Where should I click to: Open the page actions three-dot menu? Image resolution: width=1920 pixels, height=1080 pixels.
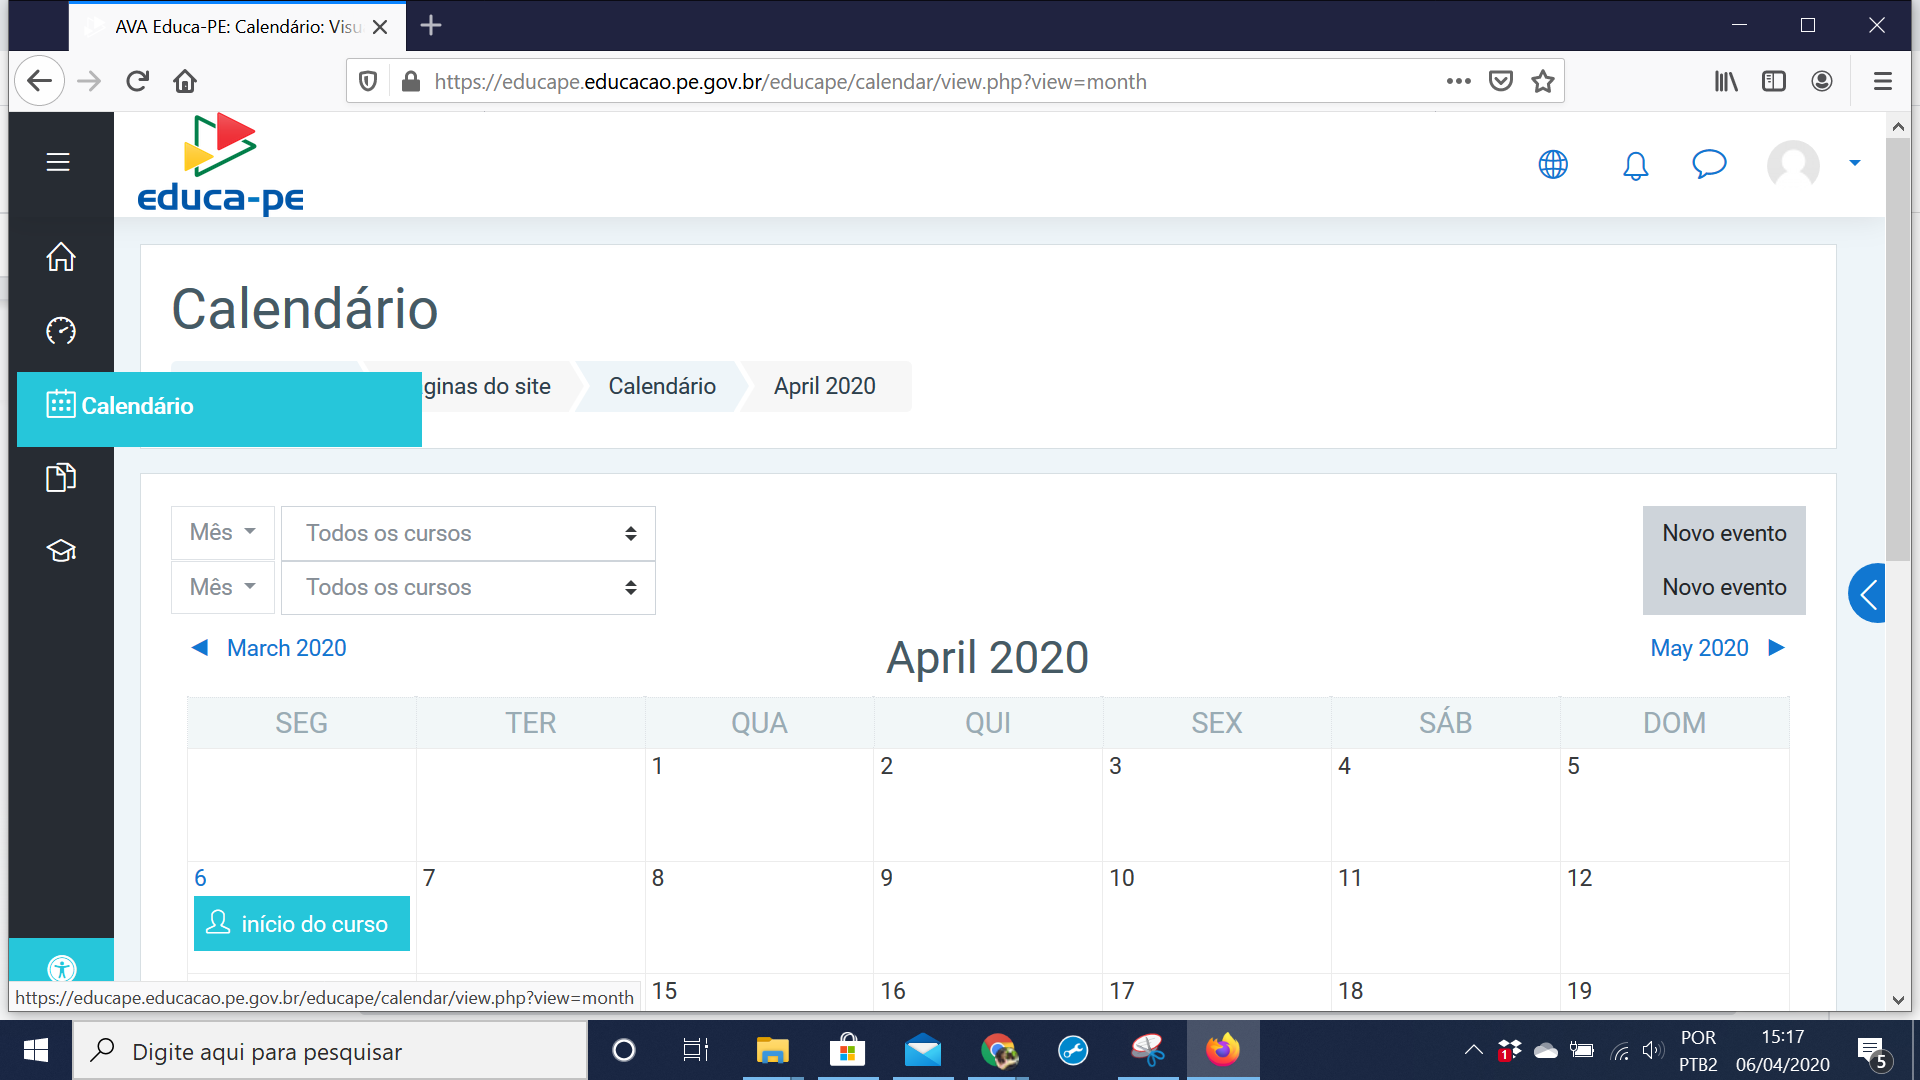pyautogui.click(x=1458, y=81)
